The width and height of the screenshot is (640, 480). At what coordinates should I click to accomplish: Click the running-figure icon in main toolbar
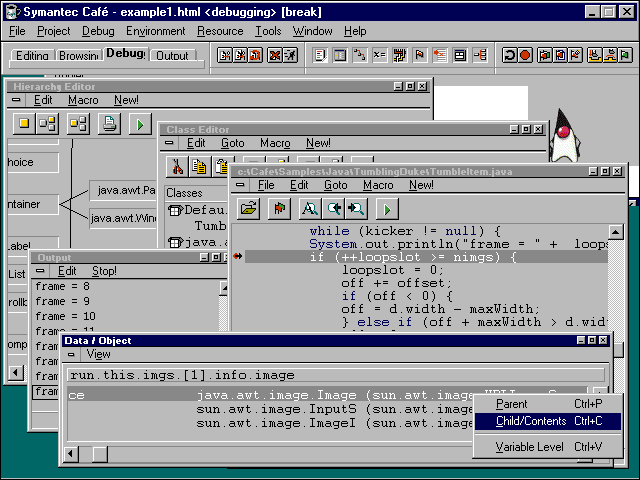(x=291, y=55)
